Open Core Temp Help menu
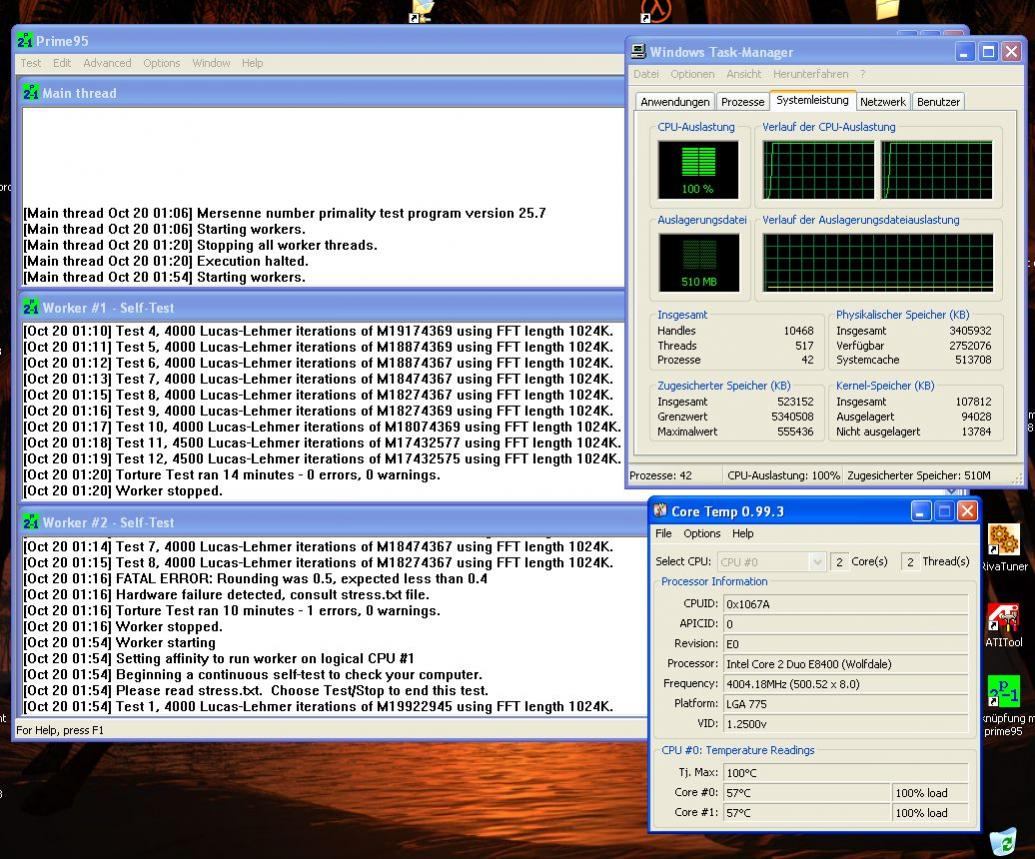Image resolution: width=1035 pixels, height=859 pixels. tap(743, 533)
